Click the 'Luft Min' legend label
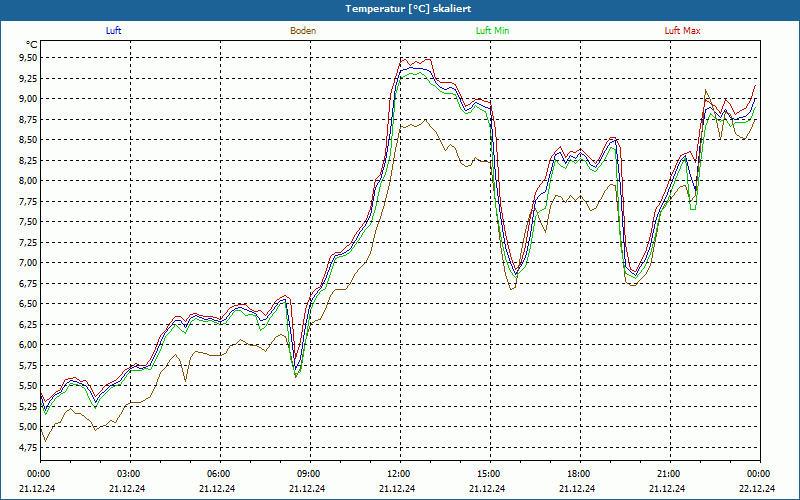This screenshot has height=500, width=800. coord(492,31)
